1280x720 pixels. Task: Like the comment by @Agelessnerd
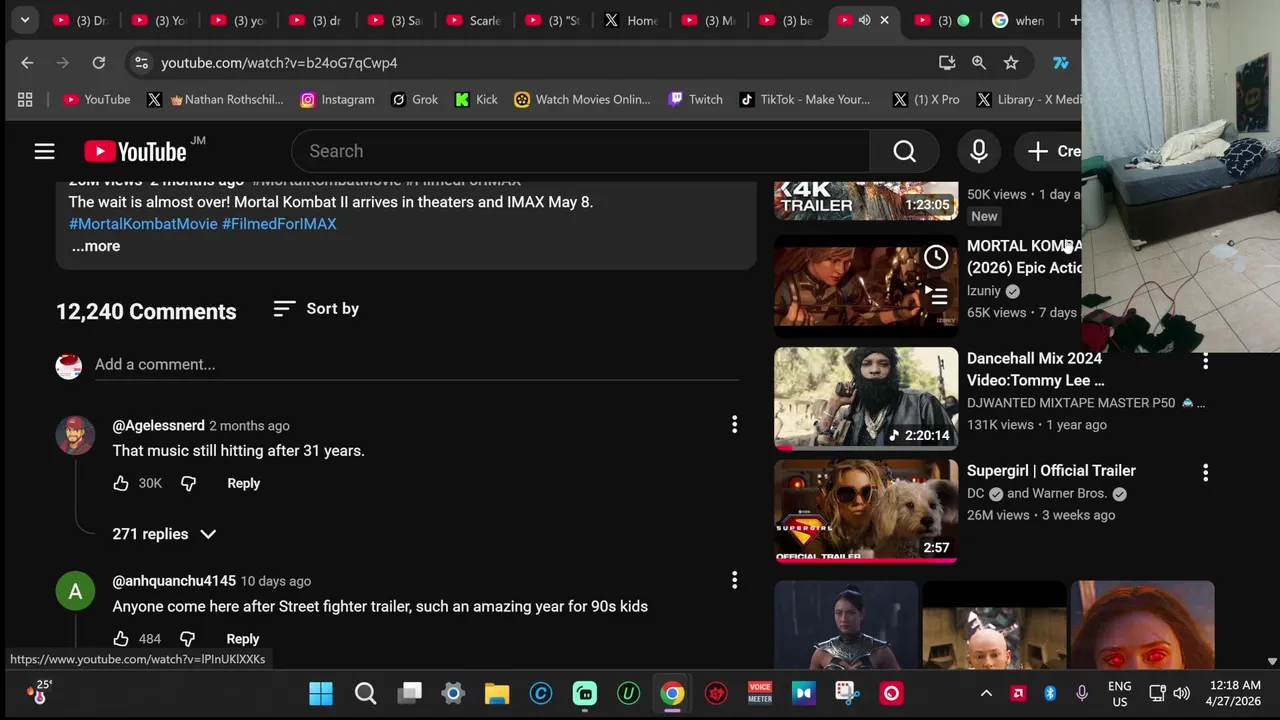tap(121, 483)
